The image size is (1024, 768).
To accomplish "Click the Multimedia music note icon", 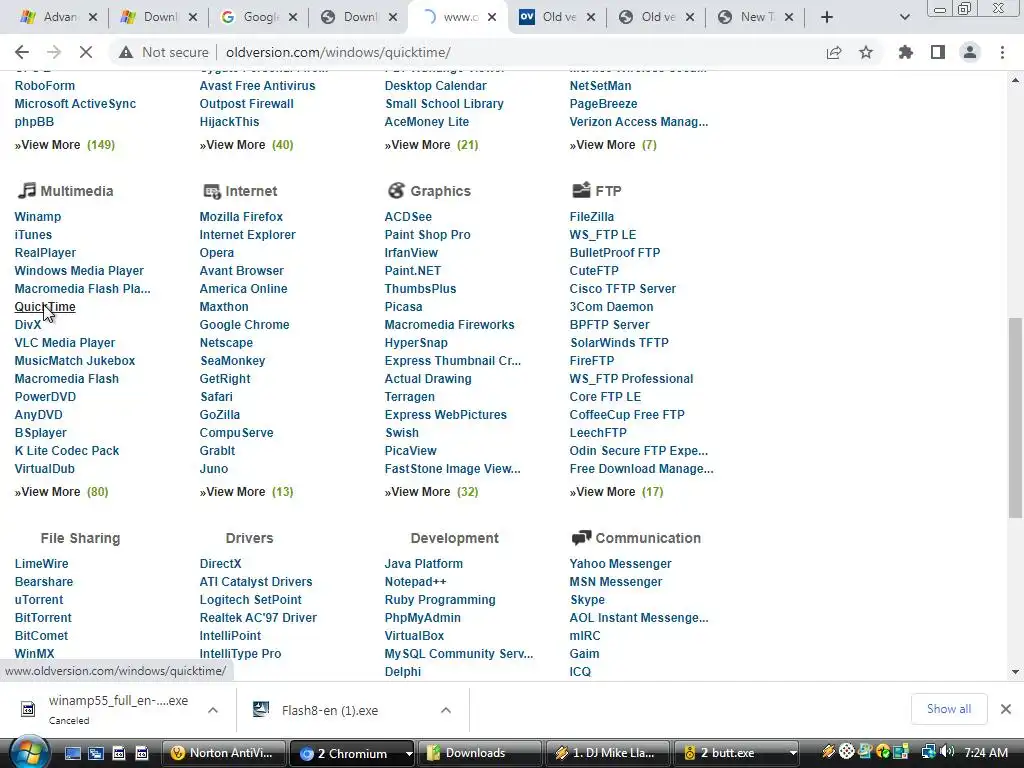I will (x=26, y=191).
